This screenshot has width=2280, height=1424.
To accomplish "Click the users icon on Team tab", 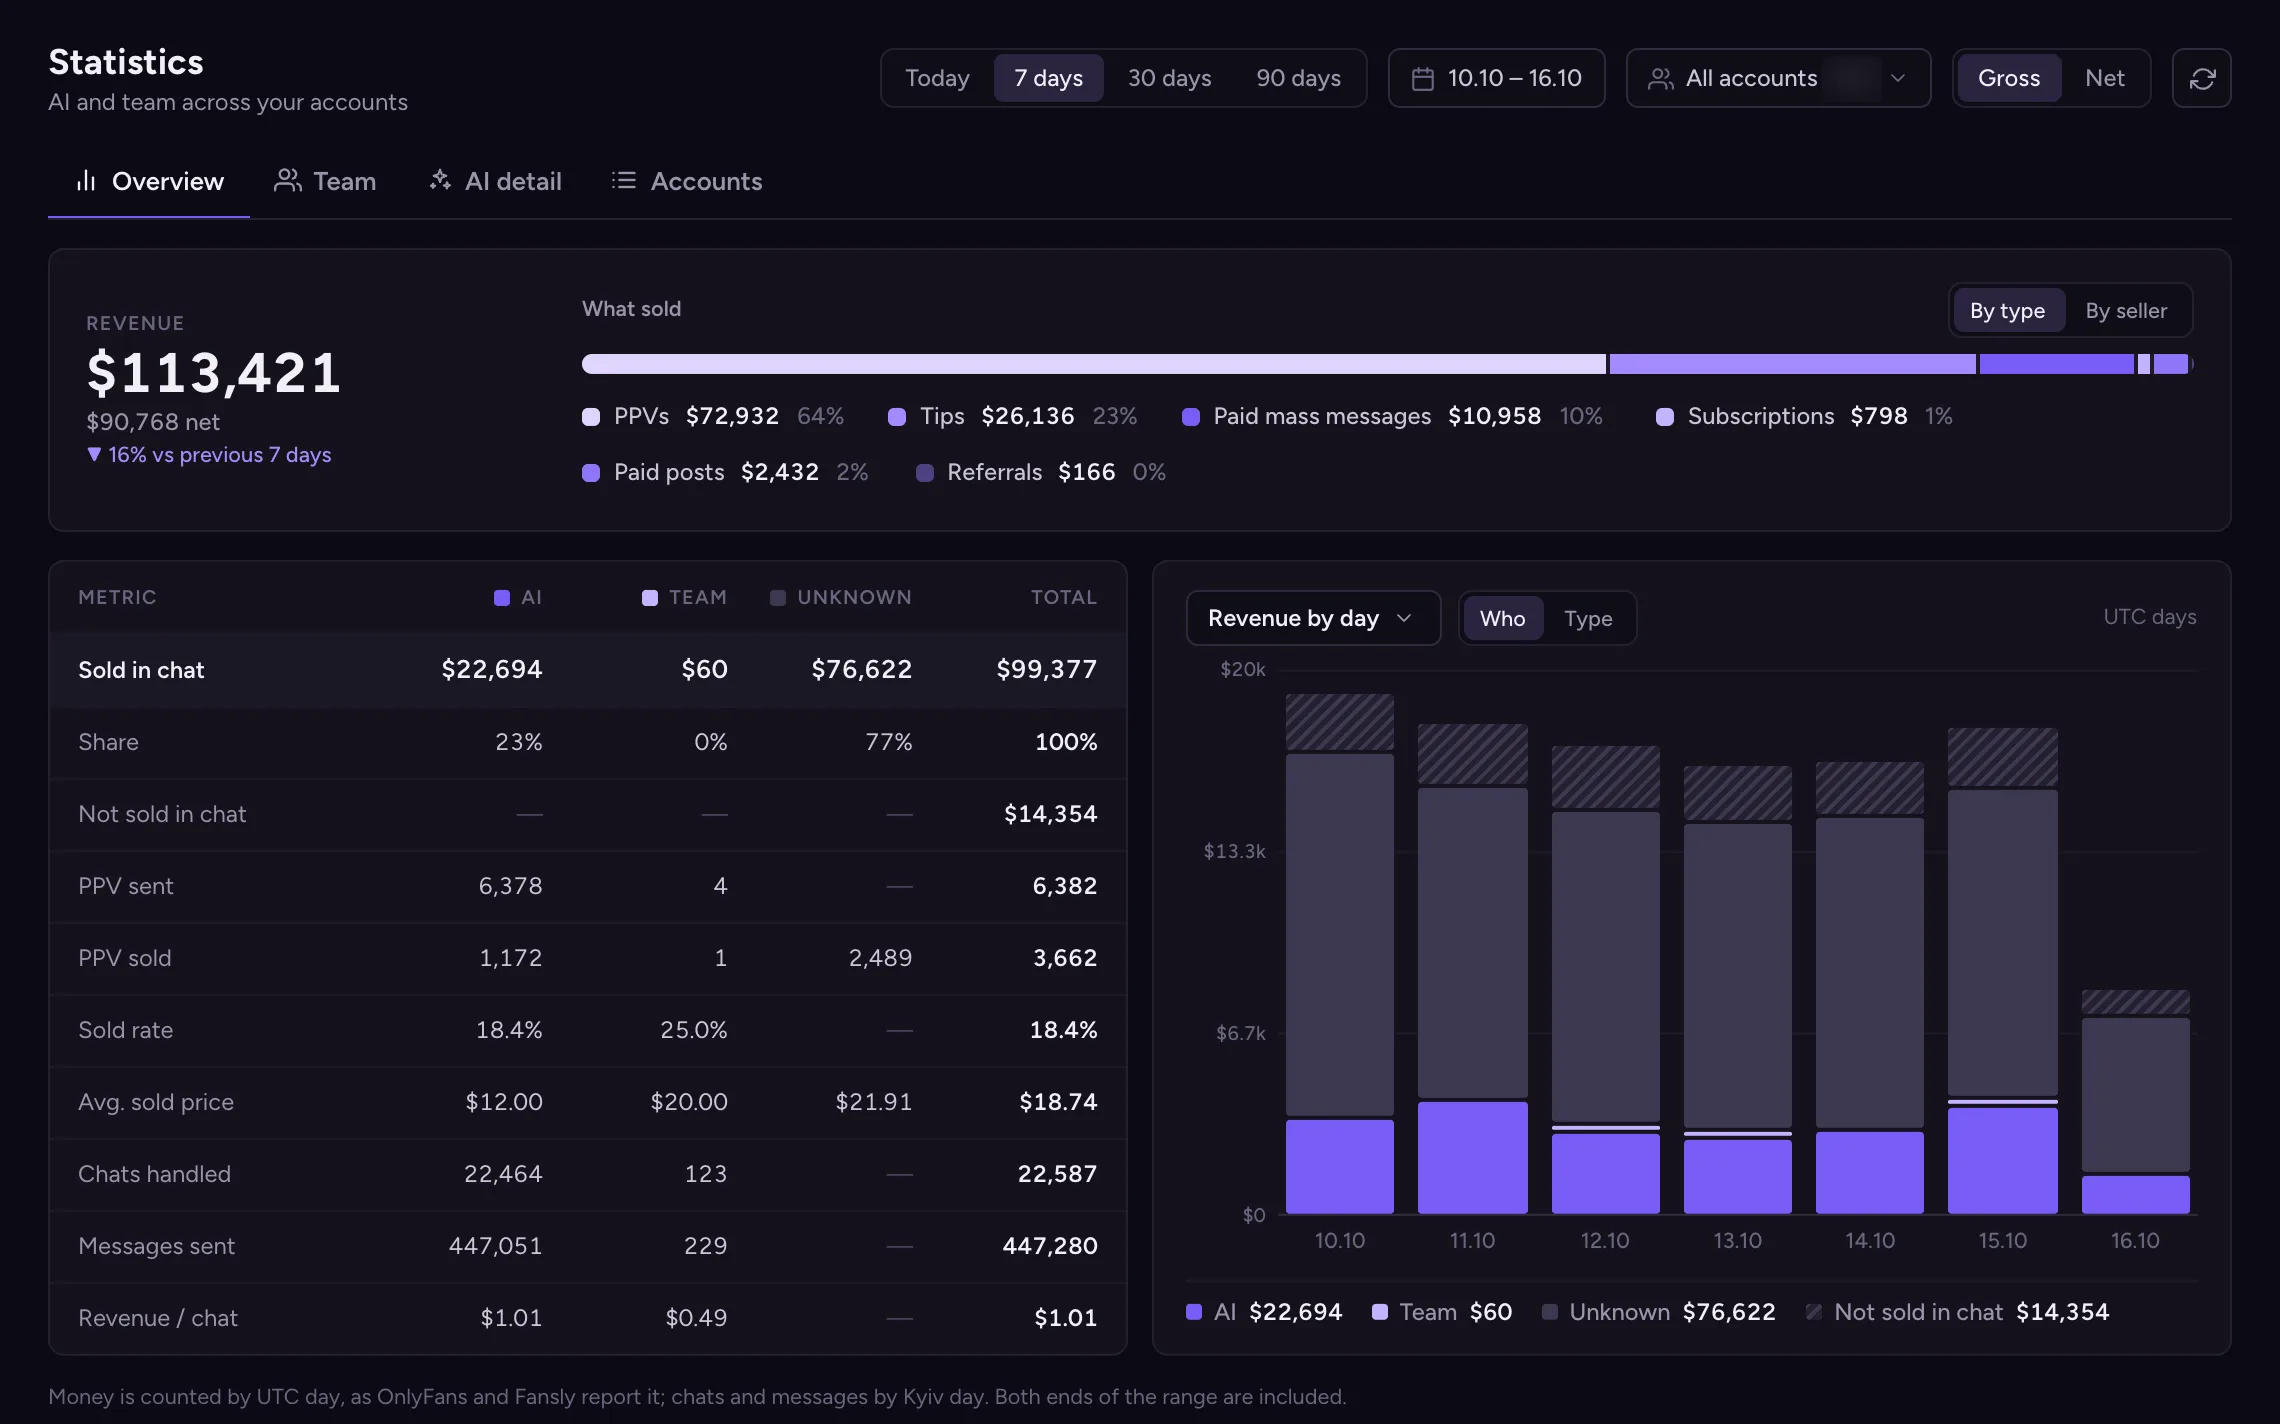I will [288, 181].
